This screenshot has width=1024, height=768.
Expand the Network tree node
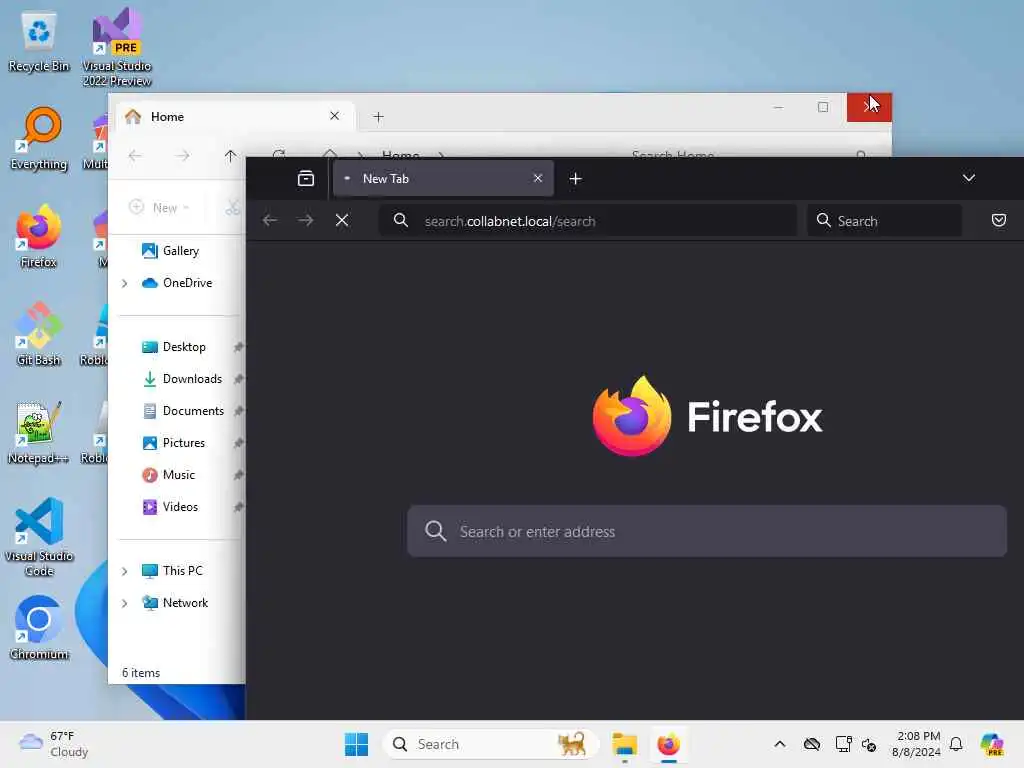(x=125, y=603)
